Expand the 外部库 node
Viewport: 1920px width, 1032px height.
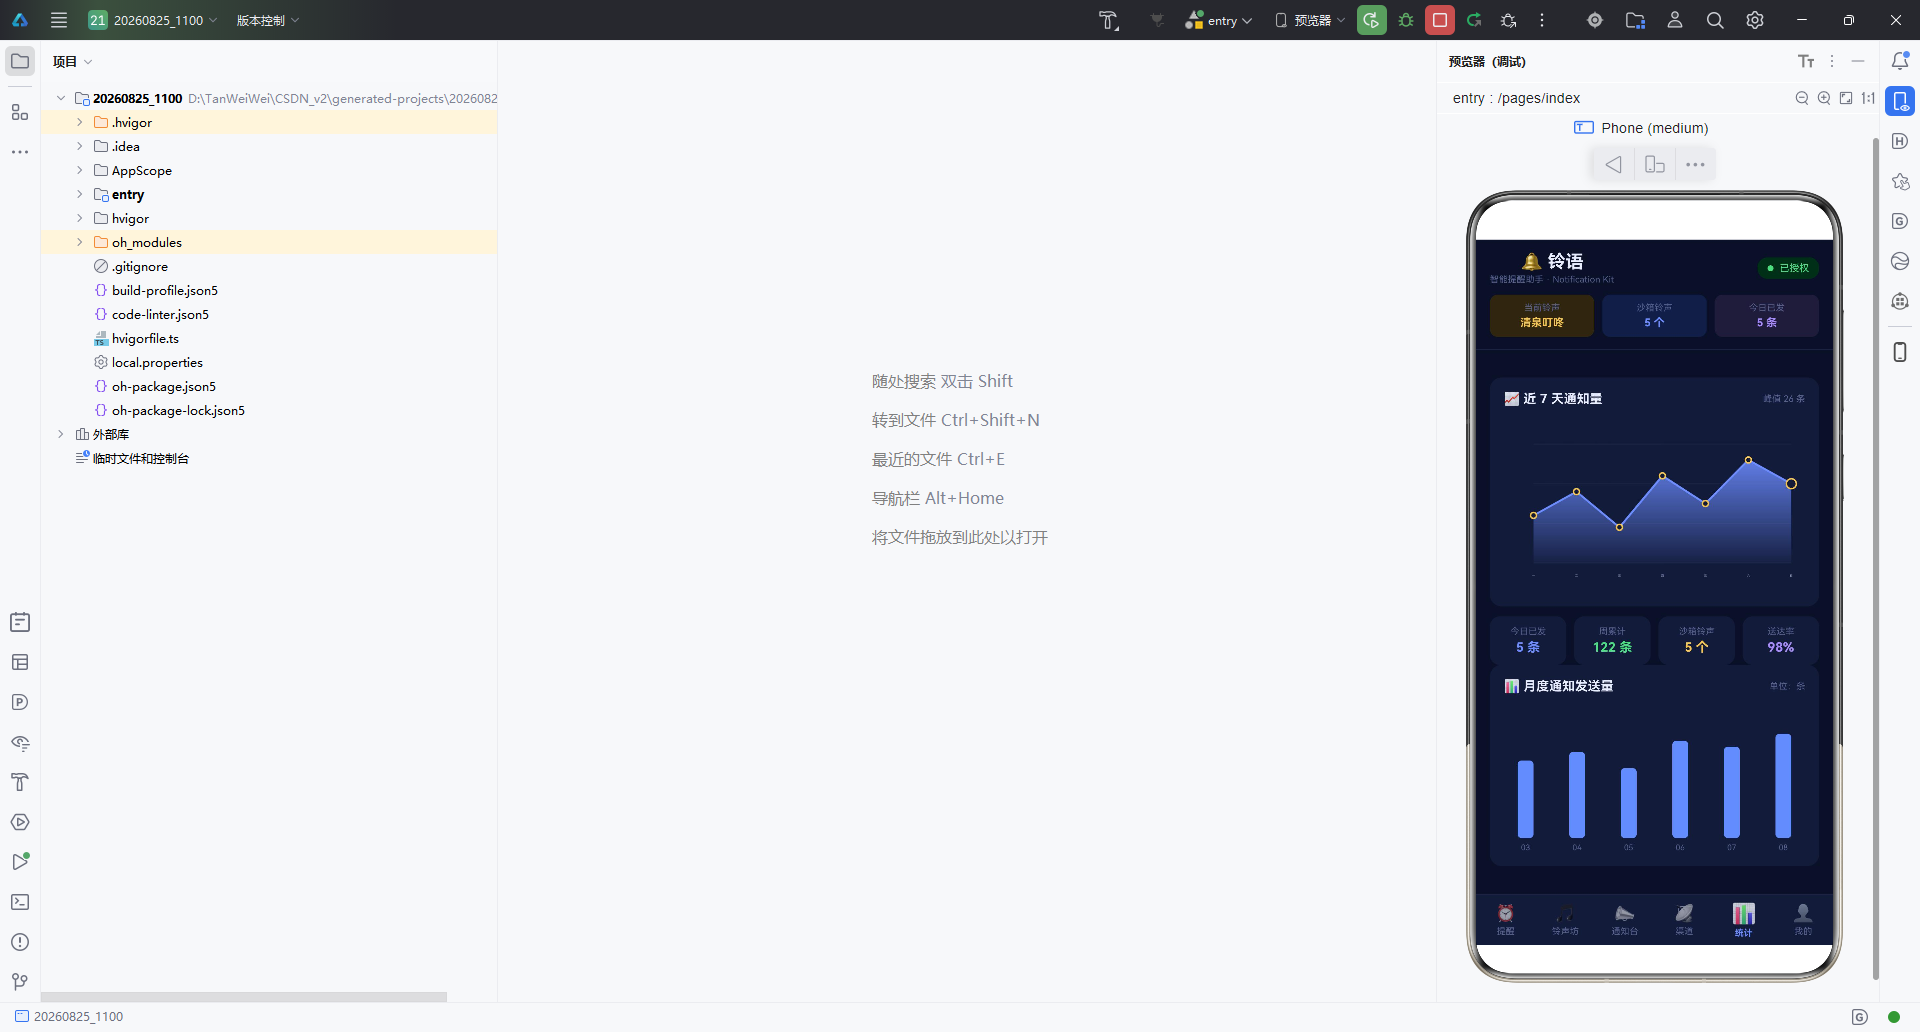61,434
